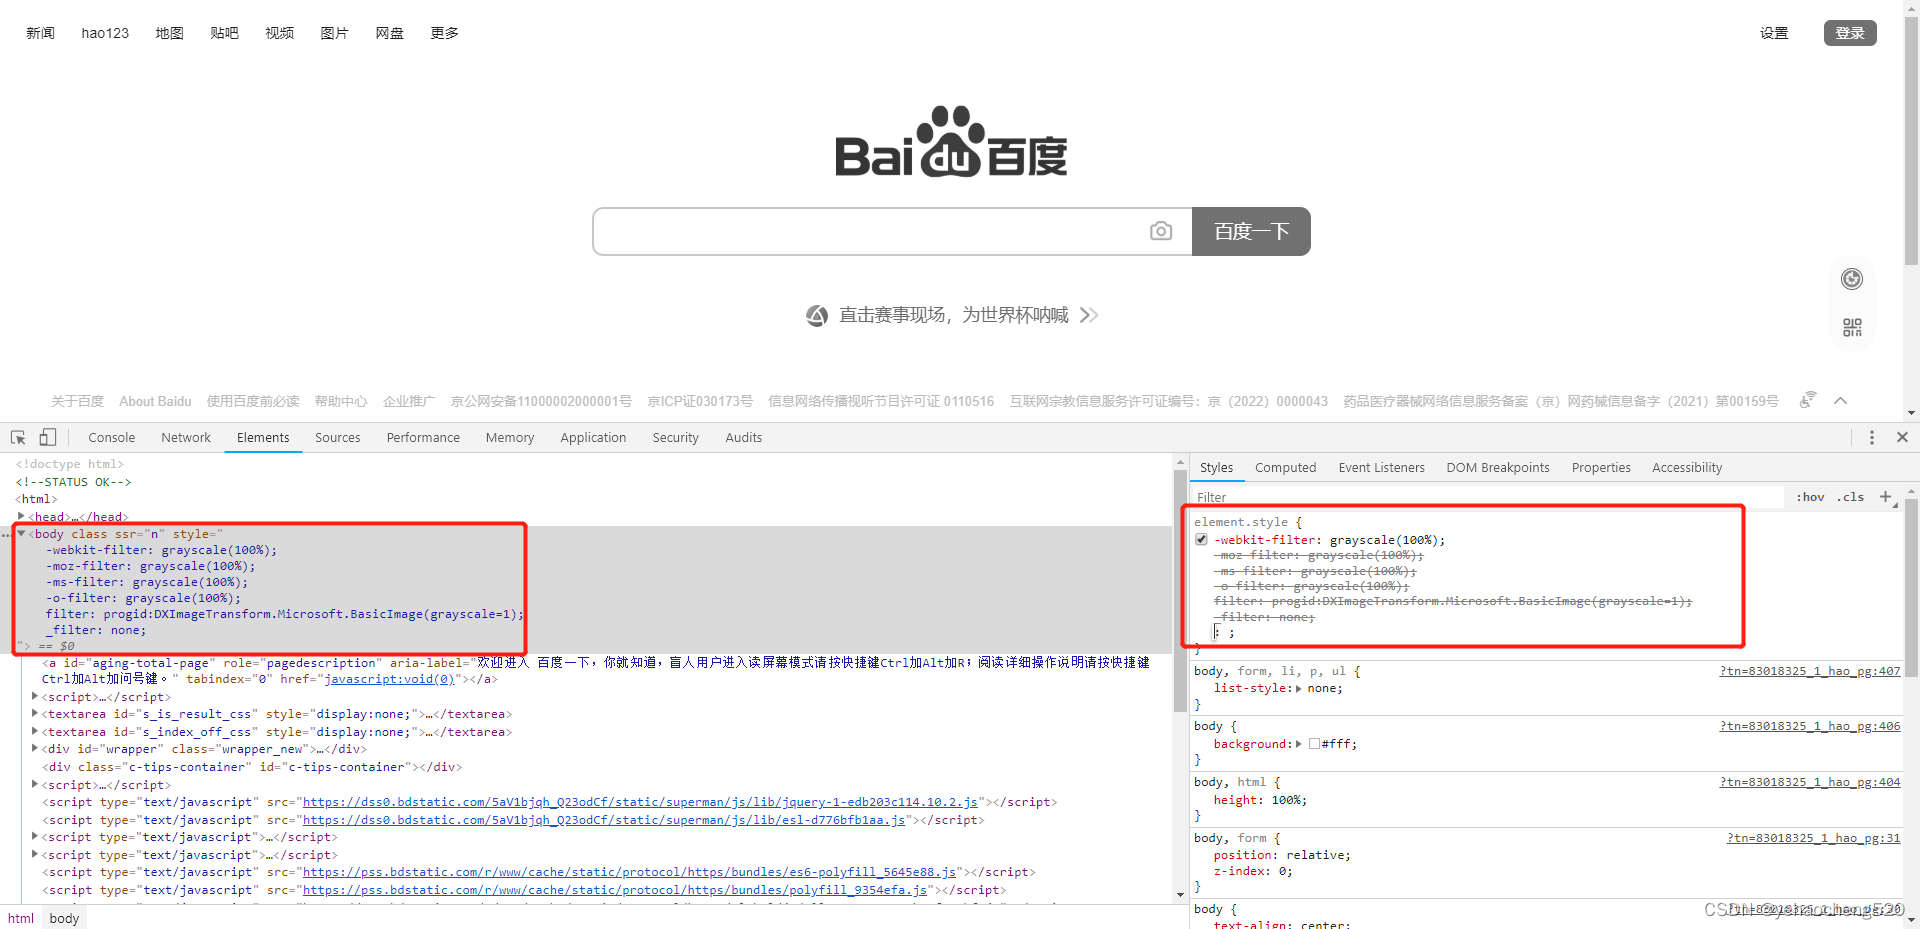Open the Computed tab in Styles panel
The width and height of the screenshot is (1920, 929).
[x=1285, y=467]
